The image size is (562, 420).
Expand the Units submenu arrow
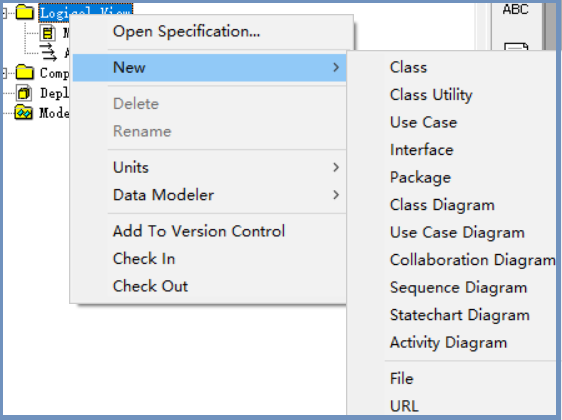tap(336, 167)
